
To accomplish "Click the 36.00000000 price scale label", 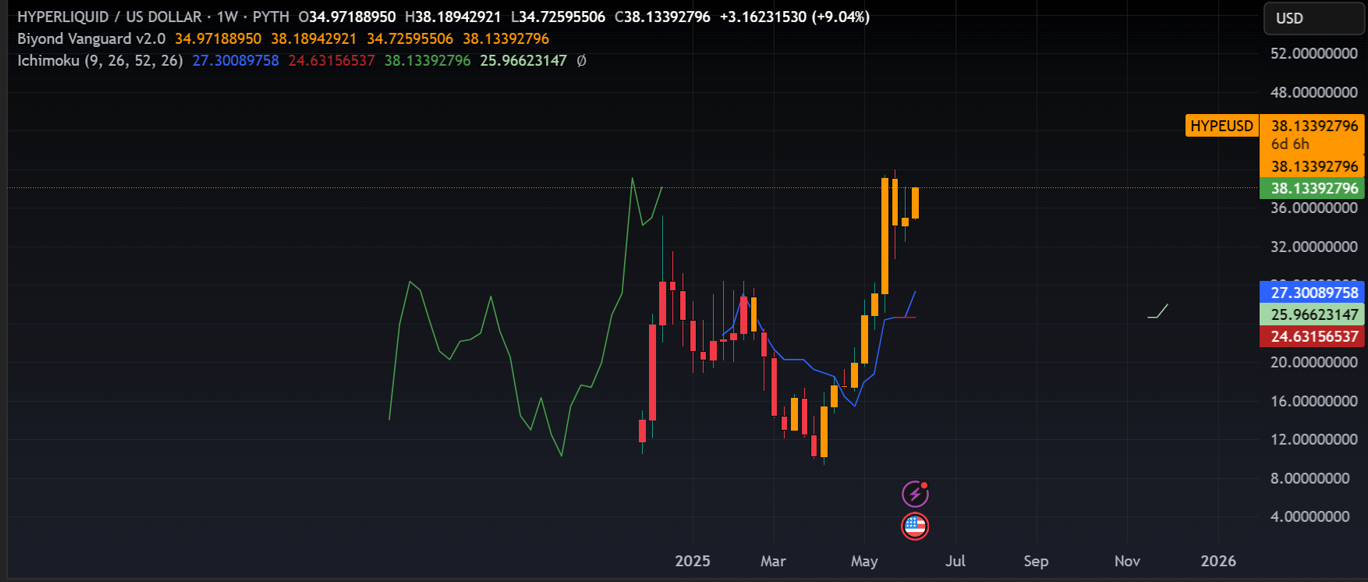I will coord(1314,208).
